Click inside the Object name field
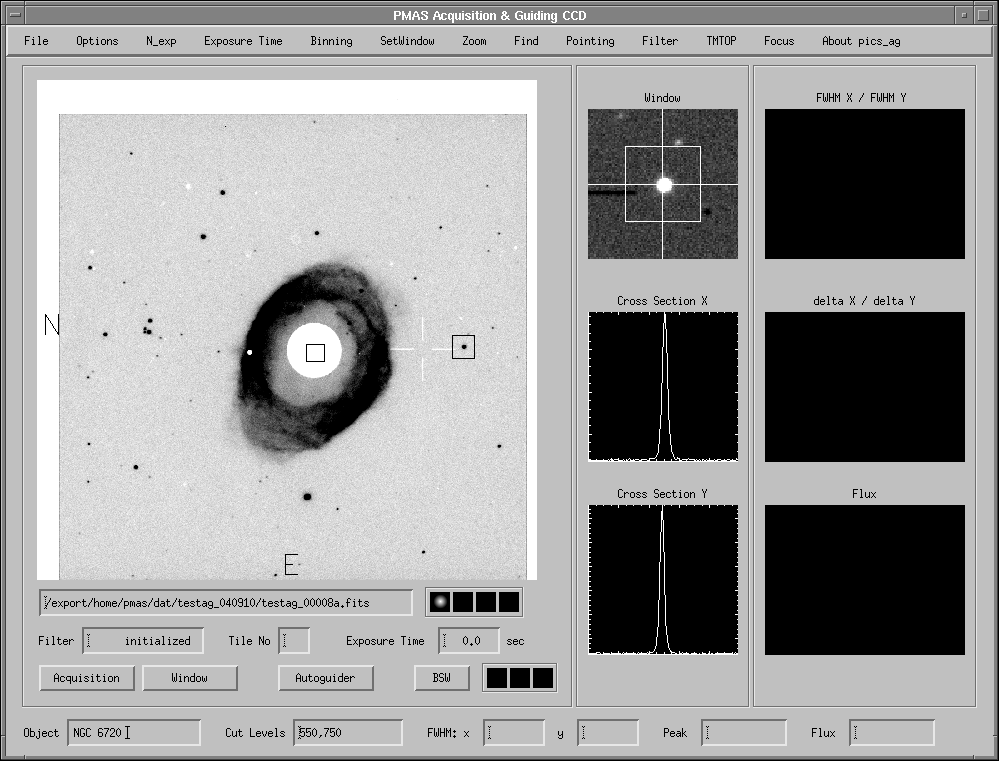Screen dimensions: 999x761 point(134,733)
